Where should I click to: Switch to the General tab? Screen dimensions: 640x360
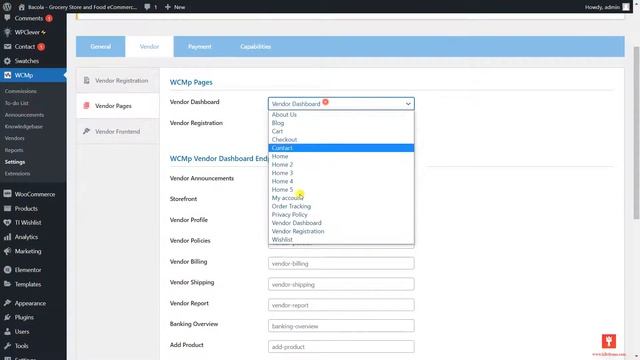[x=100, y=47]
